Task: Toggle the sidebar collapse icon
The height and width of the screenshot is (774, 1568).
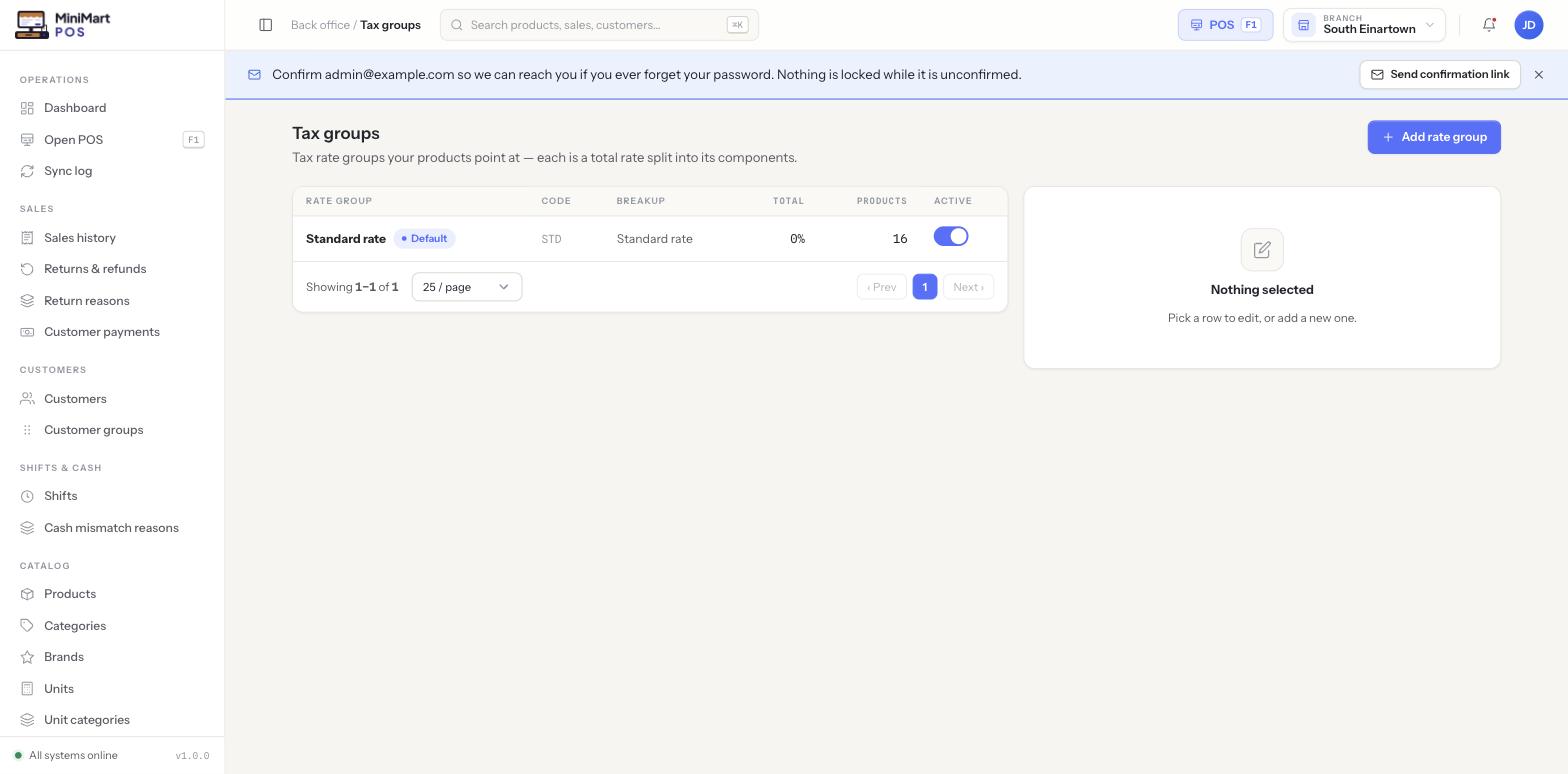Action: click(266, 25)
